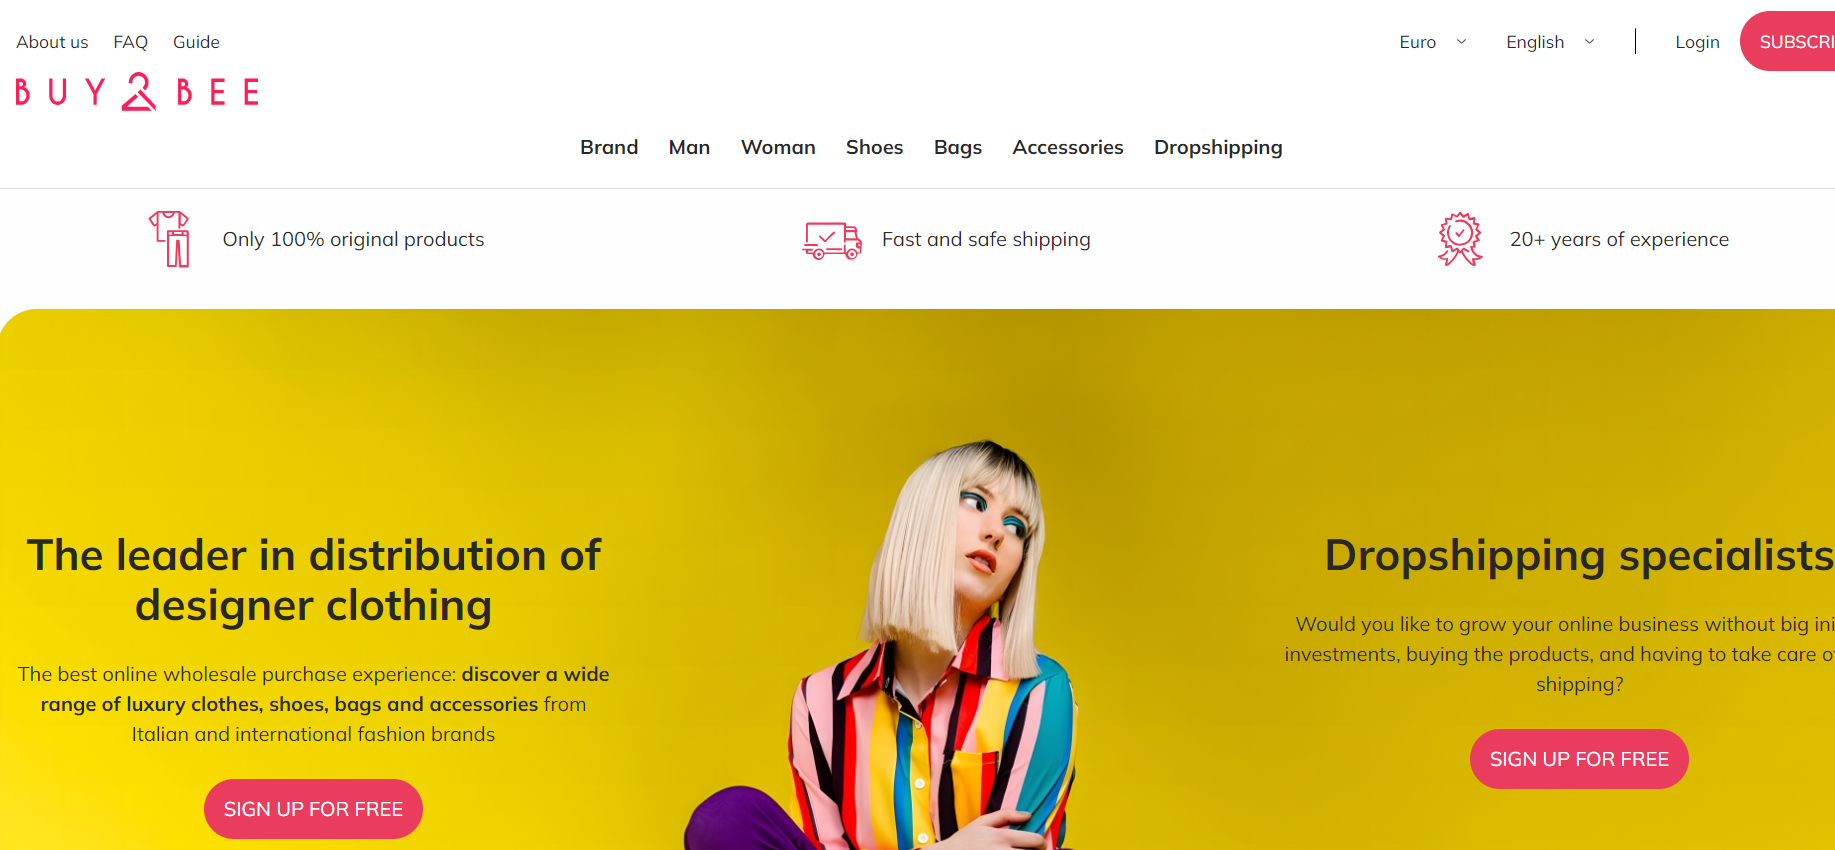Click the delivery truck shipping icon
This screenshot has height=850, width=1835.
click(x=832, y=240)
